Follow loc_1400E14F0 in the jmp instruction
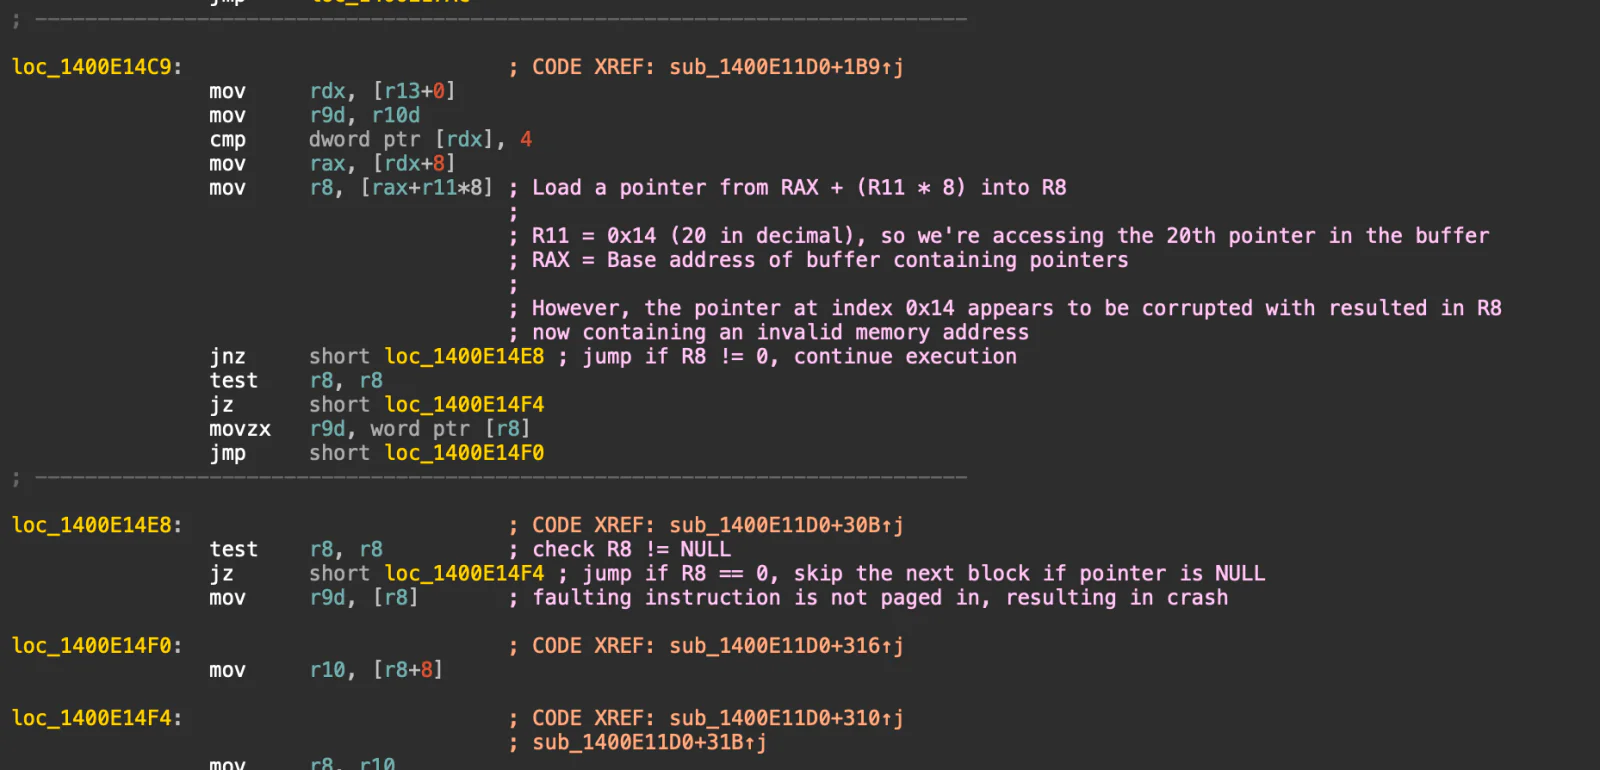The height and width of the screenshot is (770, 1600). pos(464,453)
